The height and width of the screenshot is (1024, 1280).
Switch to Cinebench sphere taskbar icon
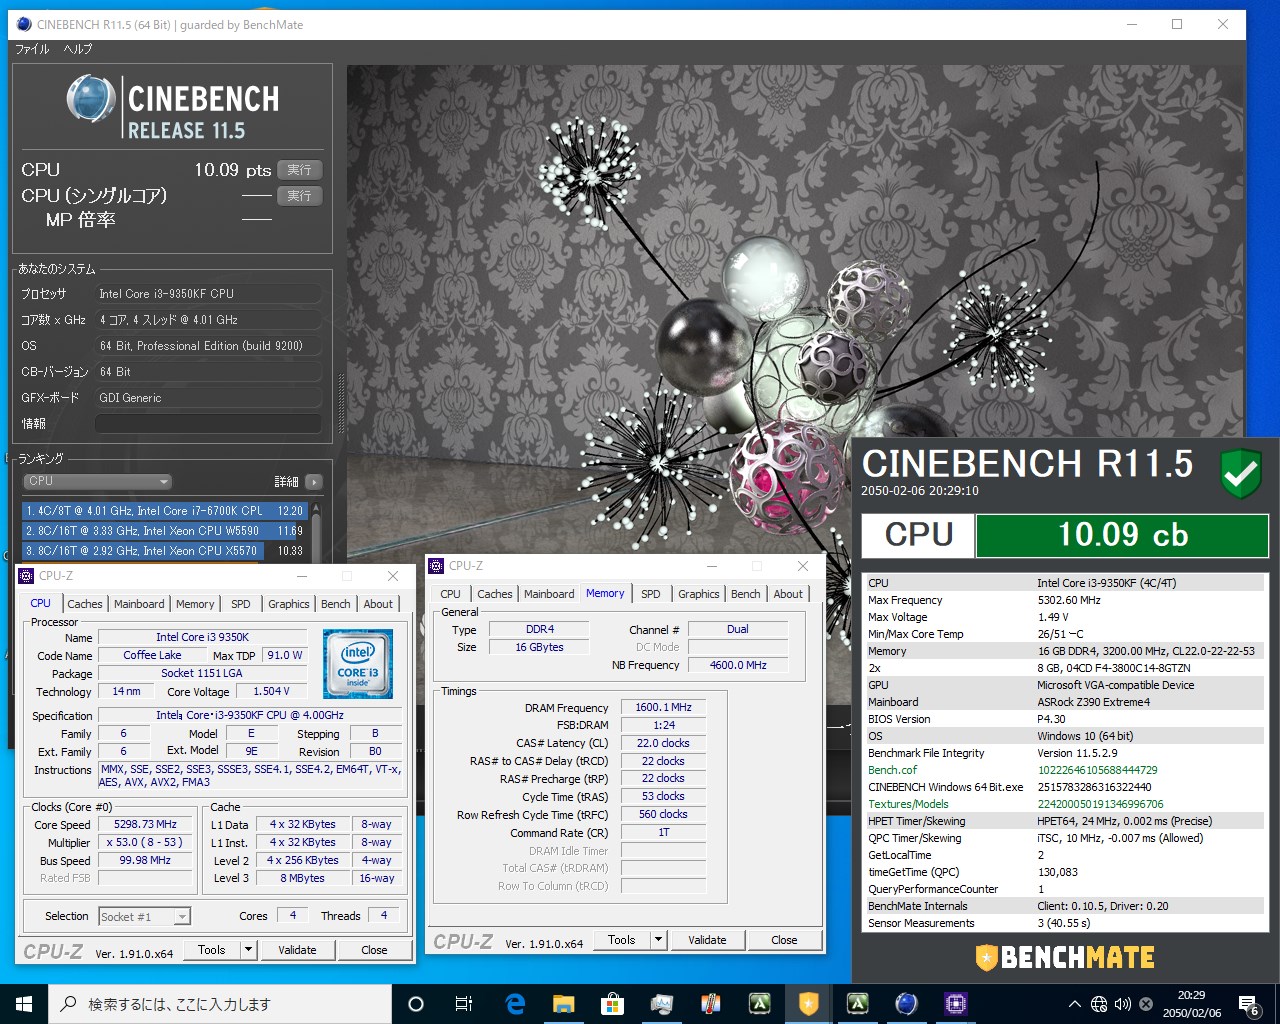(x=906, y=1004)
